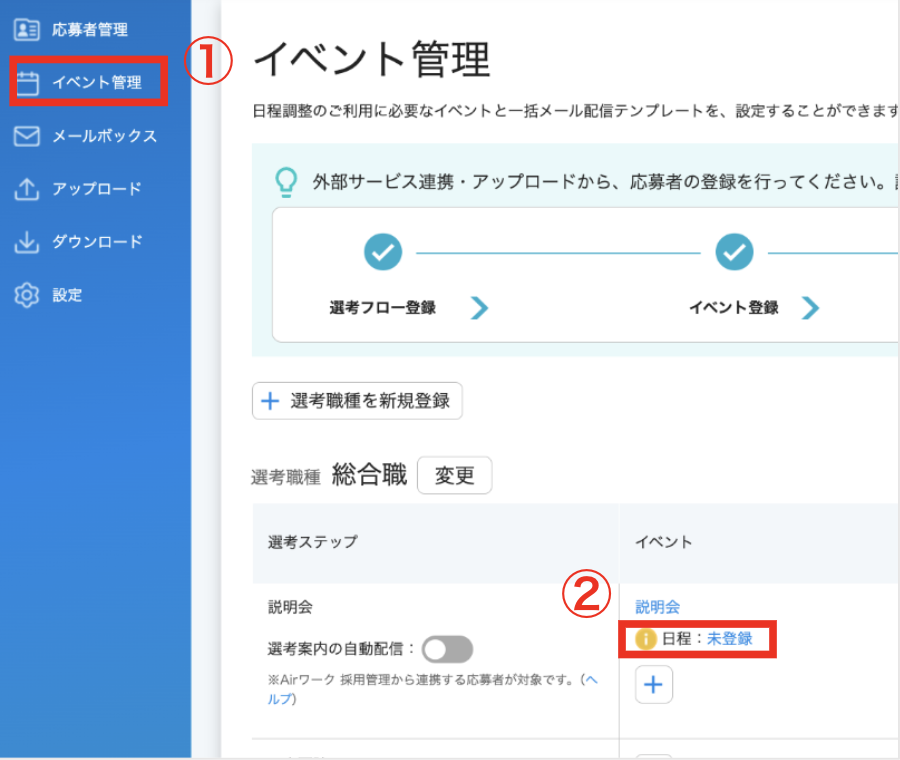Screen dimensions: 900x760
Task: Click the + button to add an event
Action: [x=654, y=685]
